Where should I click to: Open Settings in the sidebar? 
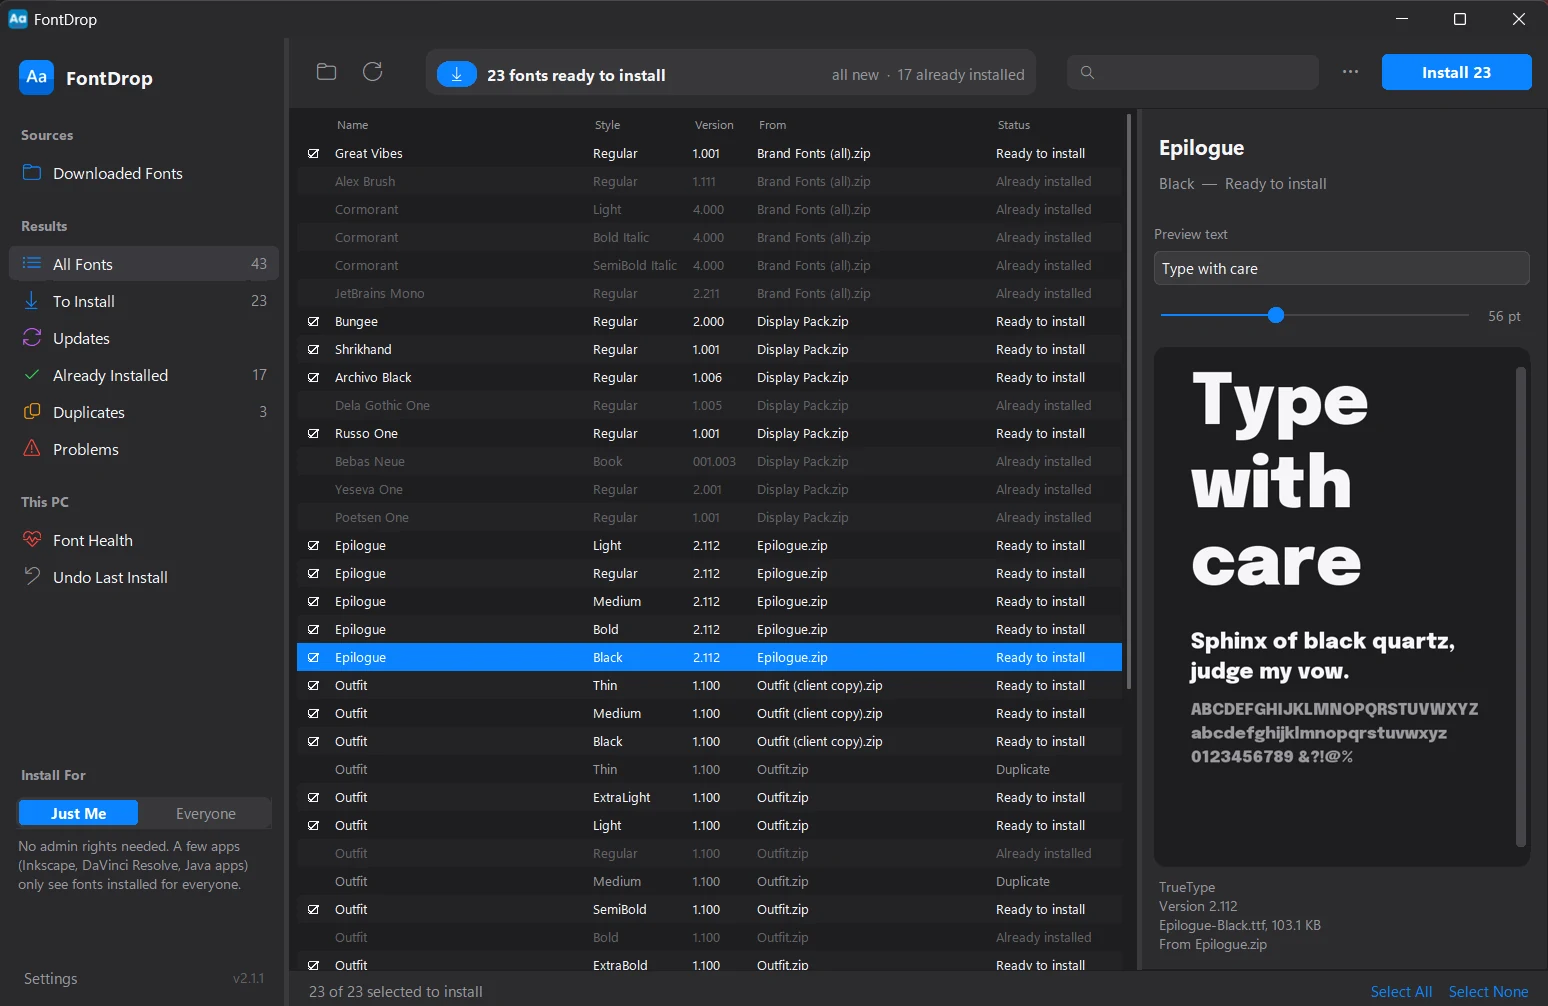51,978
